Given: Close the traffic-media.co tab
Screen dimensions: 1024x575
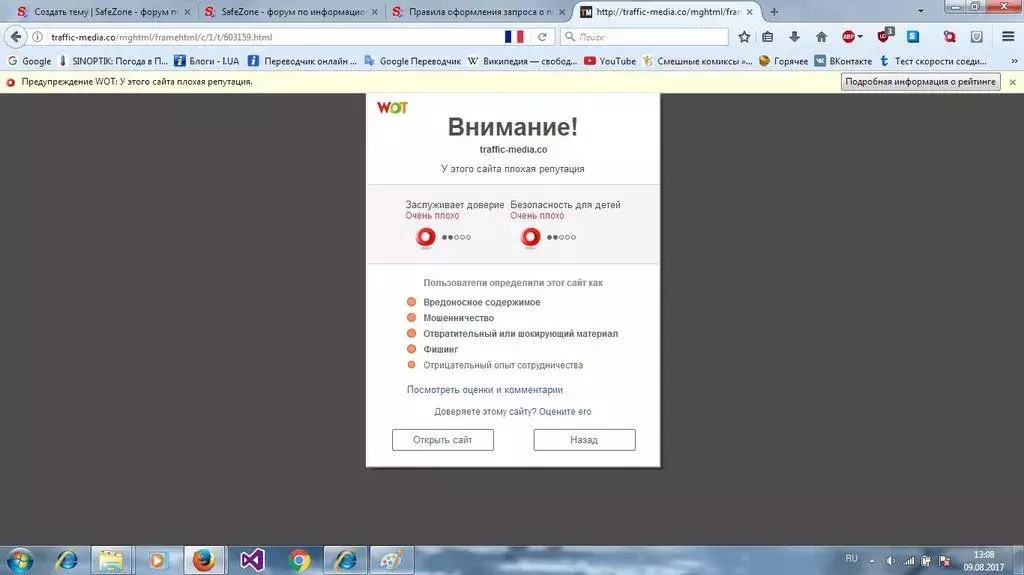Looking at the screenshot, I should [x=750, y=12].
